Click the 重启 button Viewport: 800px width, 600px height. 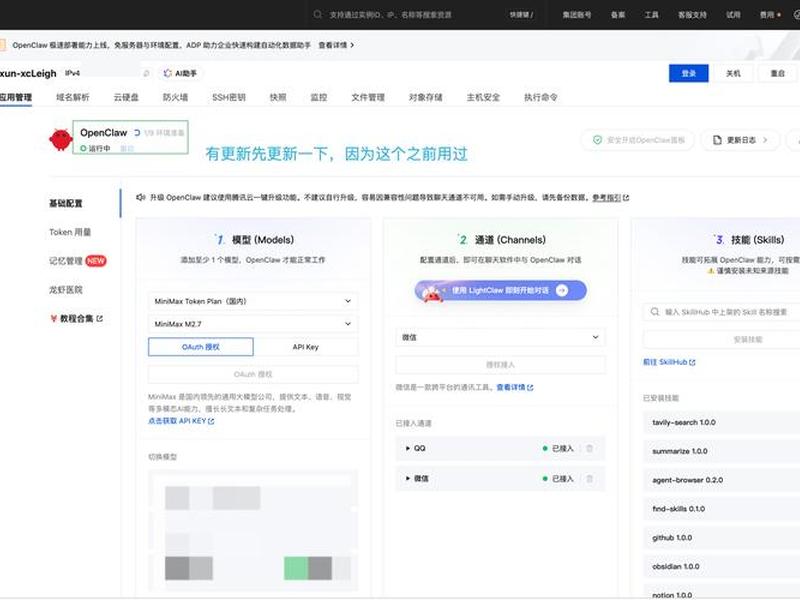point(778,73)
